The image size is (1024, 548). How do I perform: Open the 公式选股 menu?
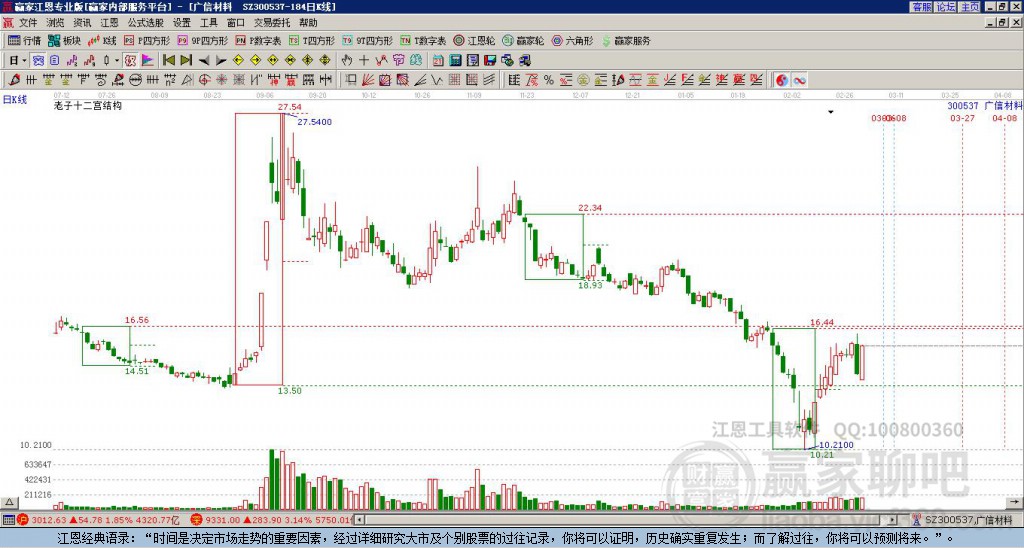click(146, 23)
